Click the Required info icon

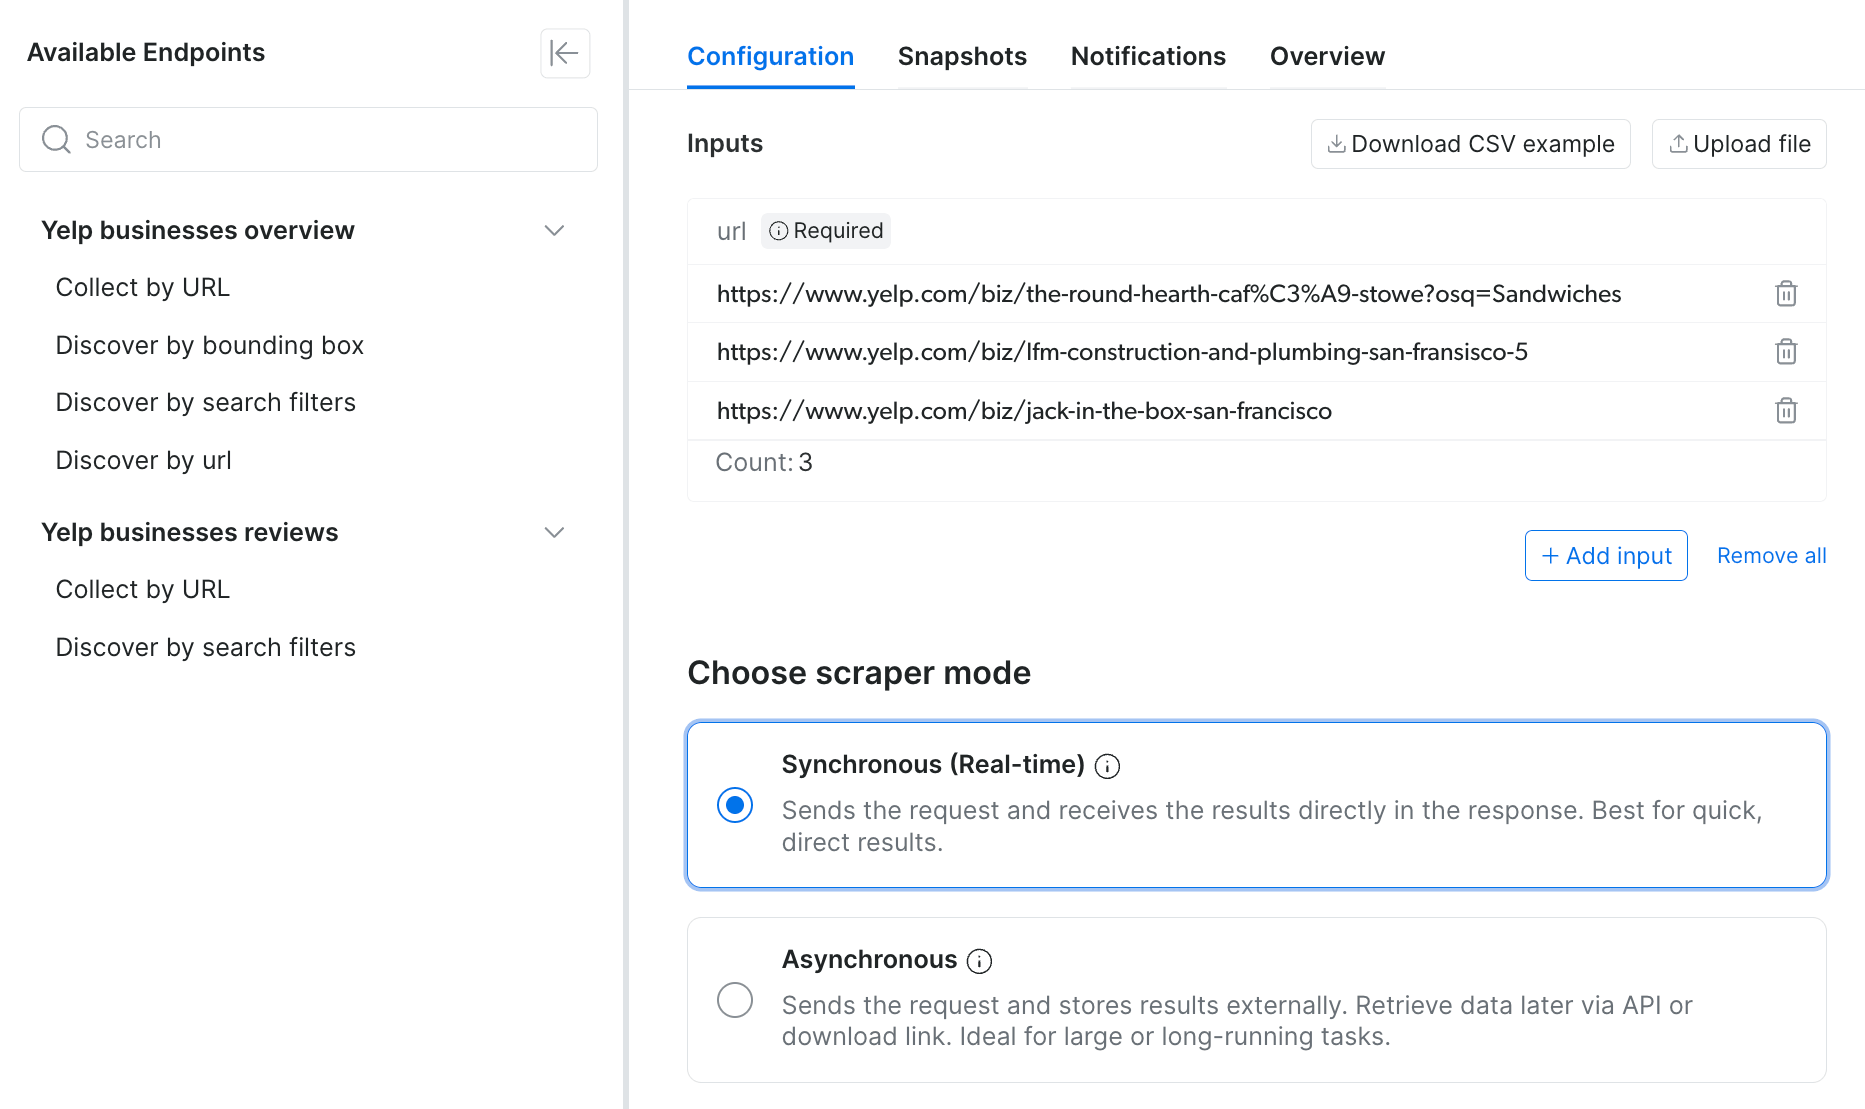click(x=779, y=231)
